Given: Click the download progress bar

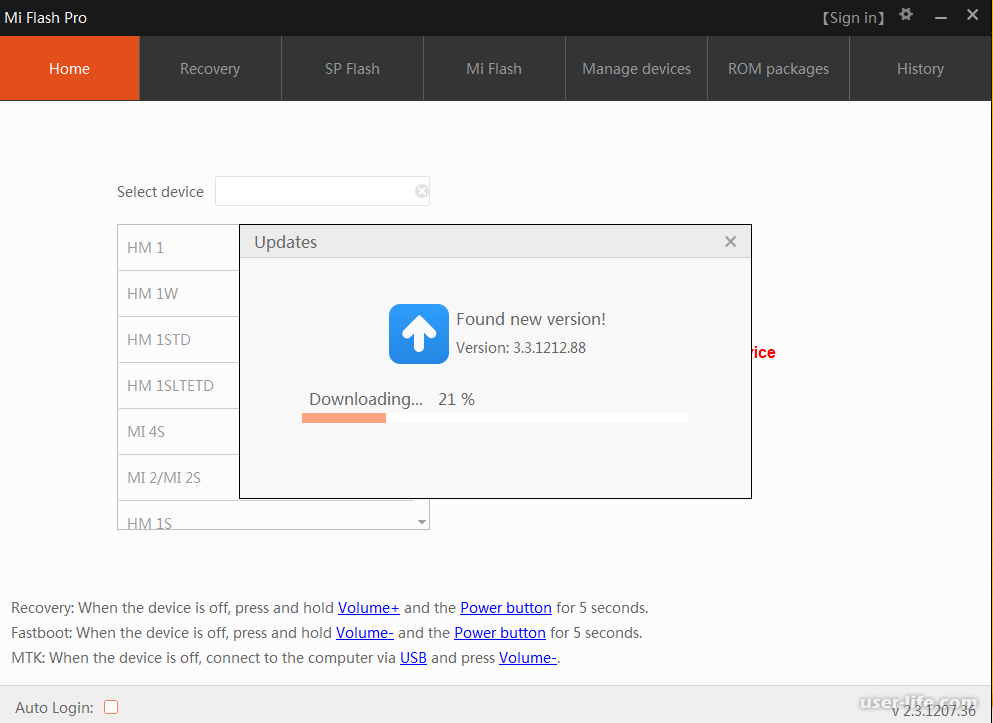Looking at the screenshot, I should point(495,418).
